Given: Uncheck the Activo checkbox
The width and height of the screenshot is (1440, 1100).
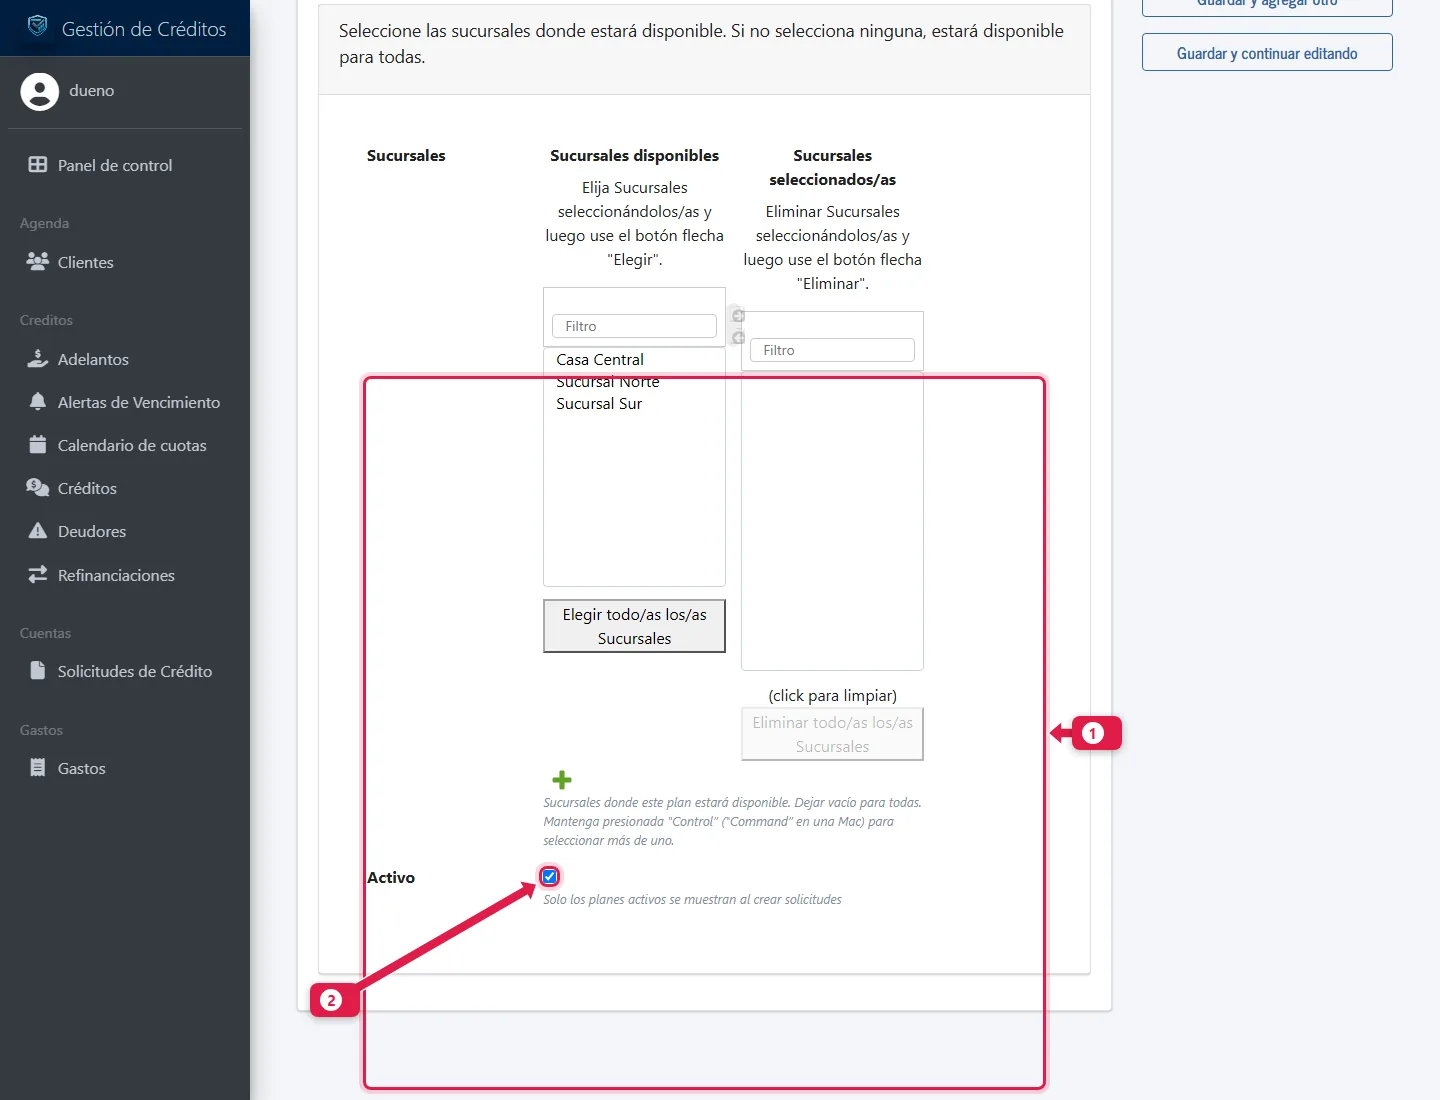Looking at the screenshot, I should 550,877.
